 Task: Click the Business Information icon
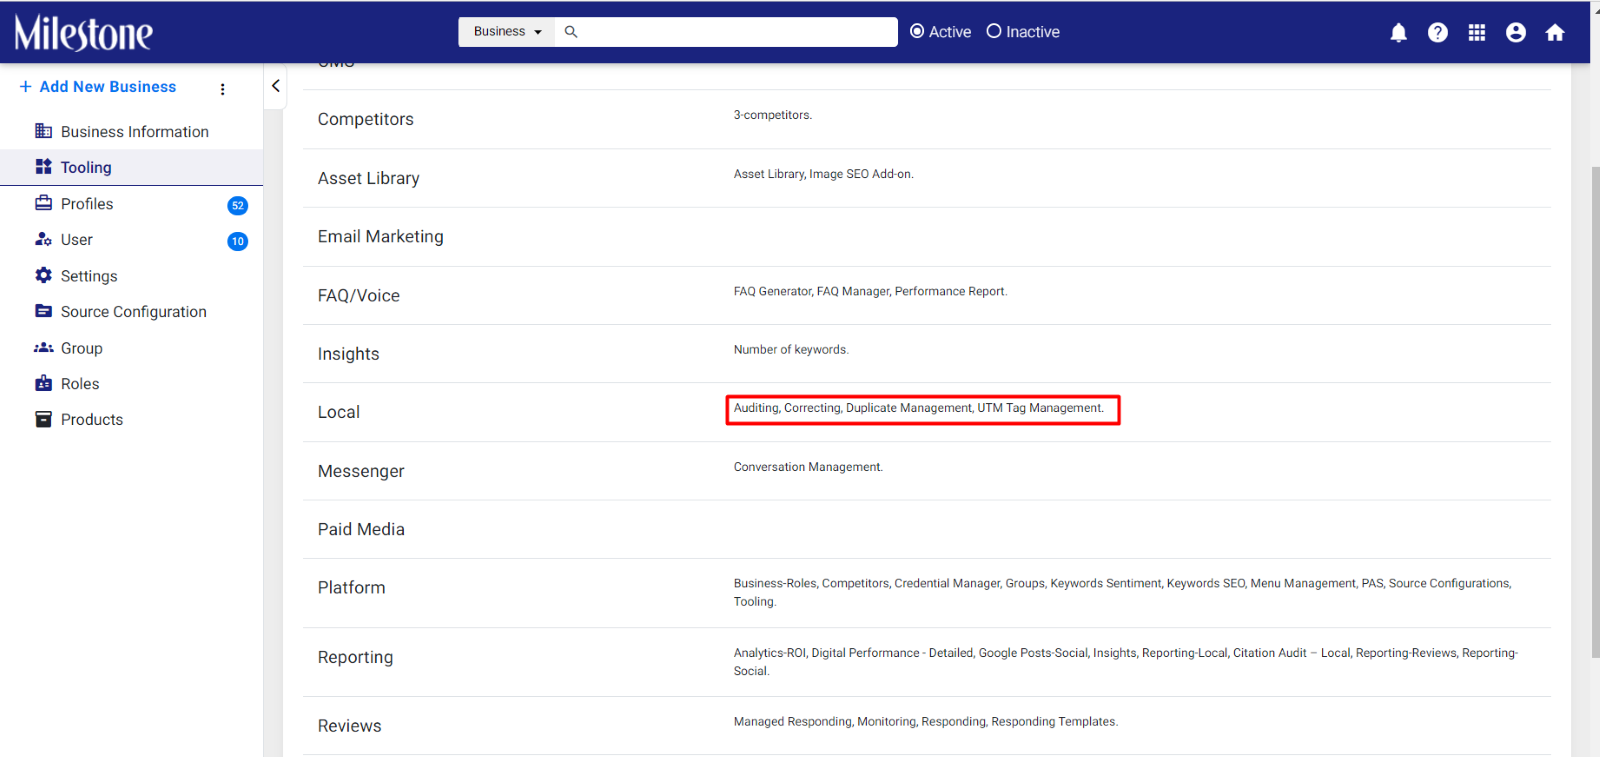(x=43, y=131)
